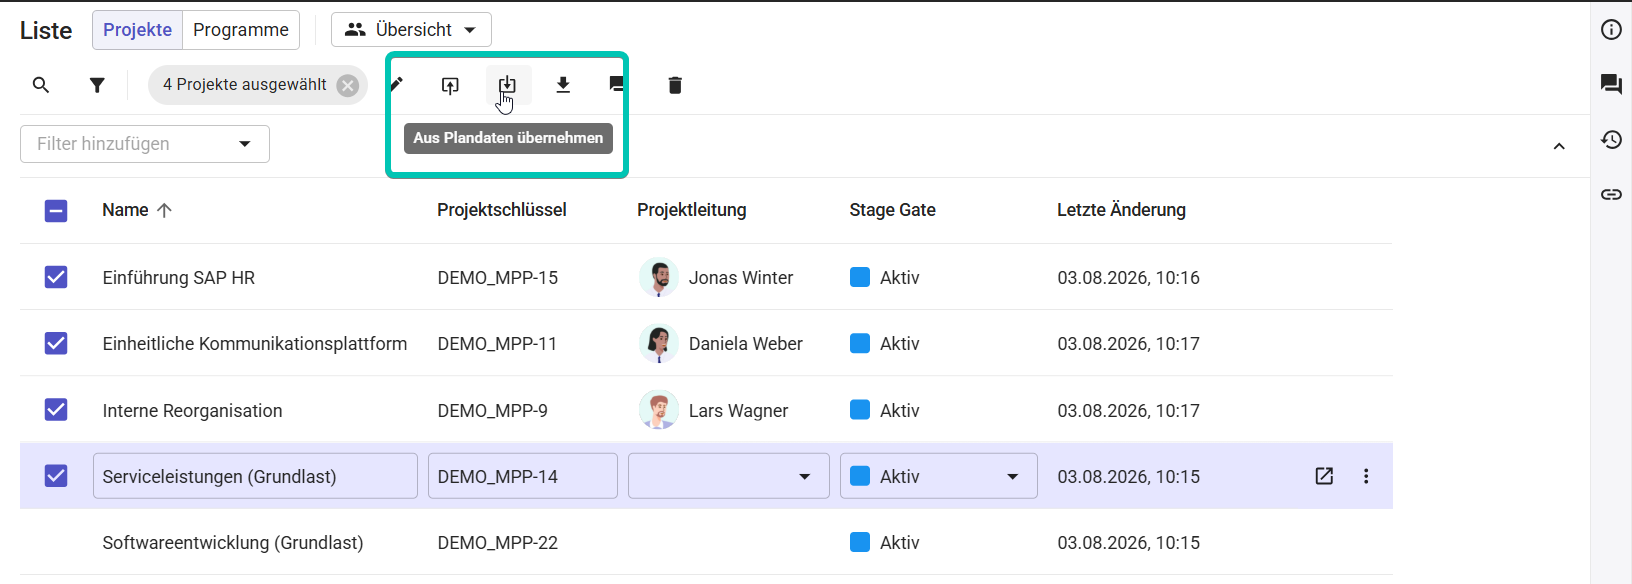
Task: Click the pencil edit icon
Action: [397, 84]
